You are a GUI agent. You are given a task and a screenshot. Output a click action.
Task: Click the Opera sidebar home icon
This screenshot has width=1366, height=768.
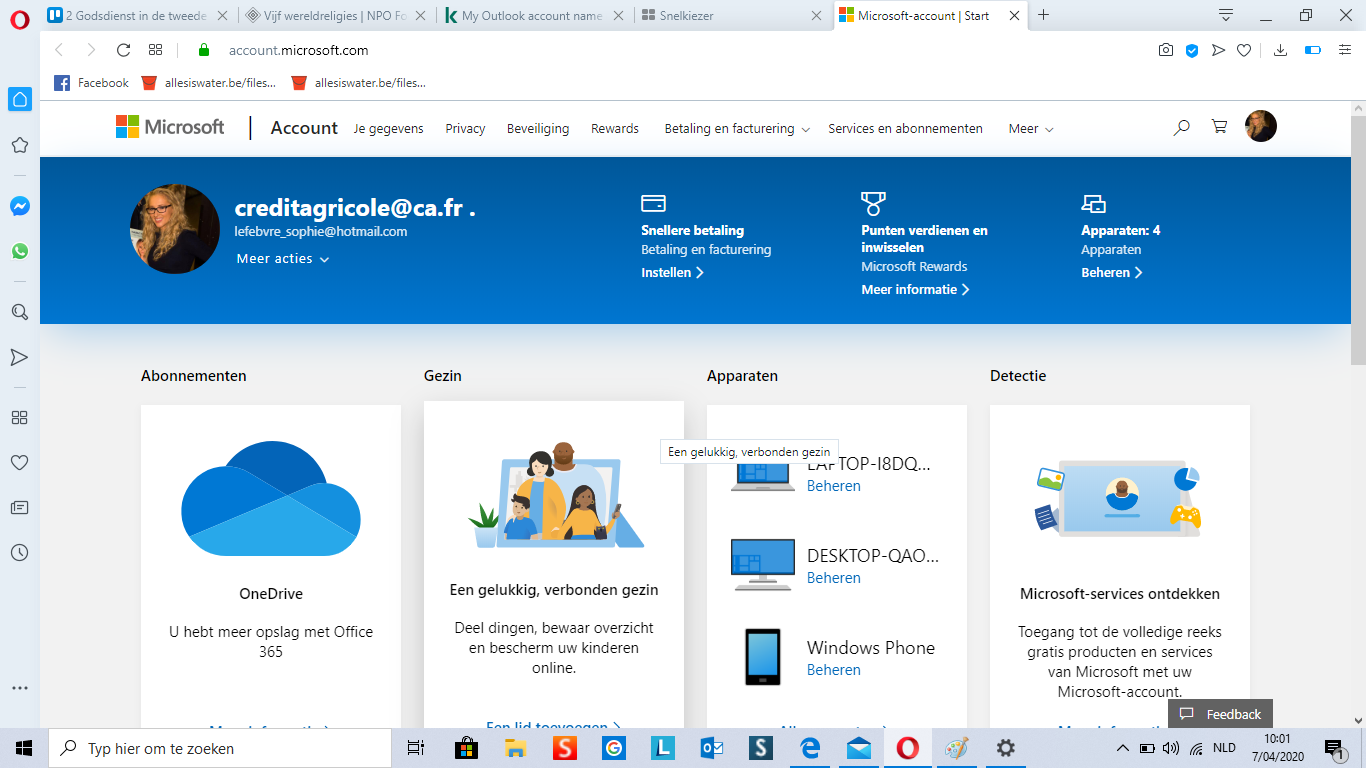(19, 99)
